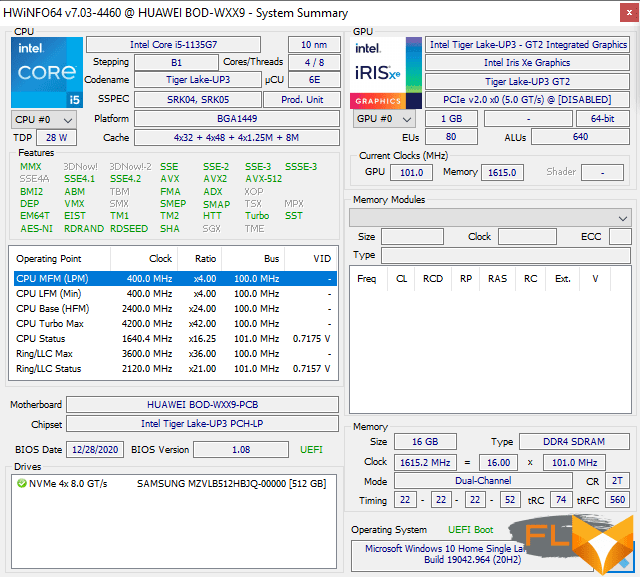Select the CPU MFM (LPM) row

click(x=175, y=279)
